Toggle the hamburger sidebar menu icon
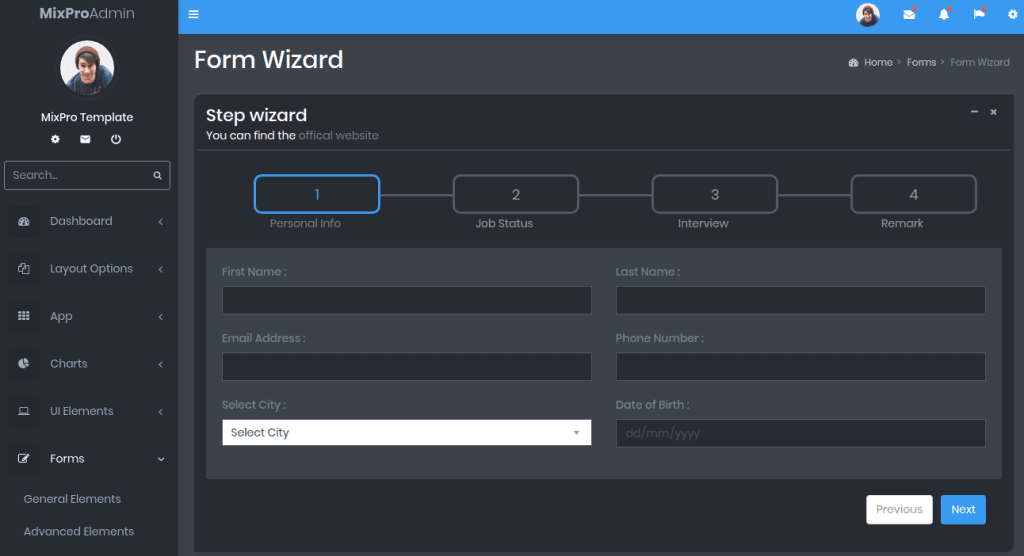The width and height of the screenshot is (1024, 556). [x=193, y=14]
